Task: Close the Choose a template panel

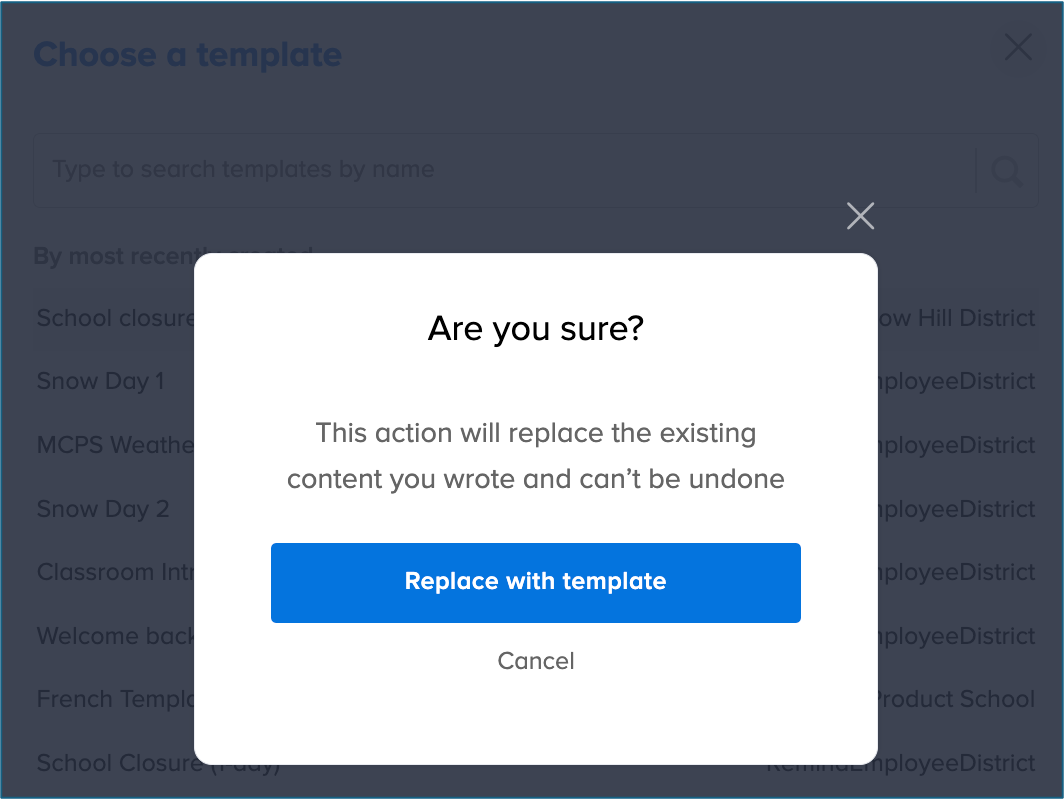Action: pos(1018,47)
